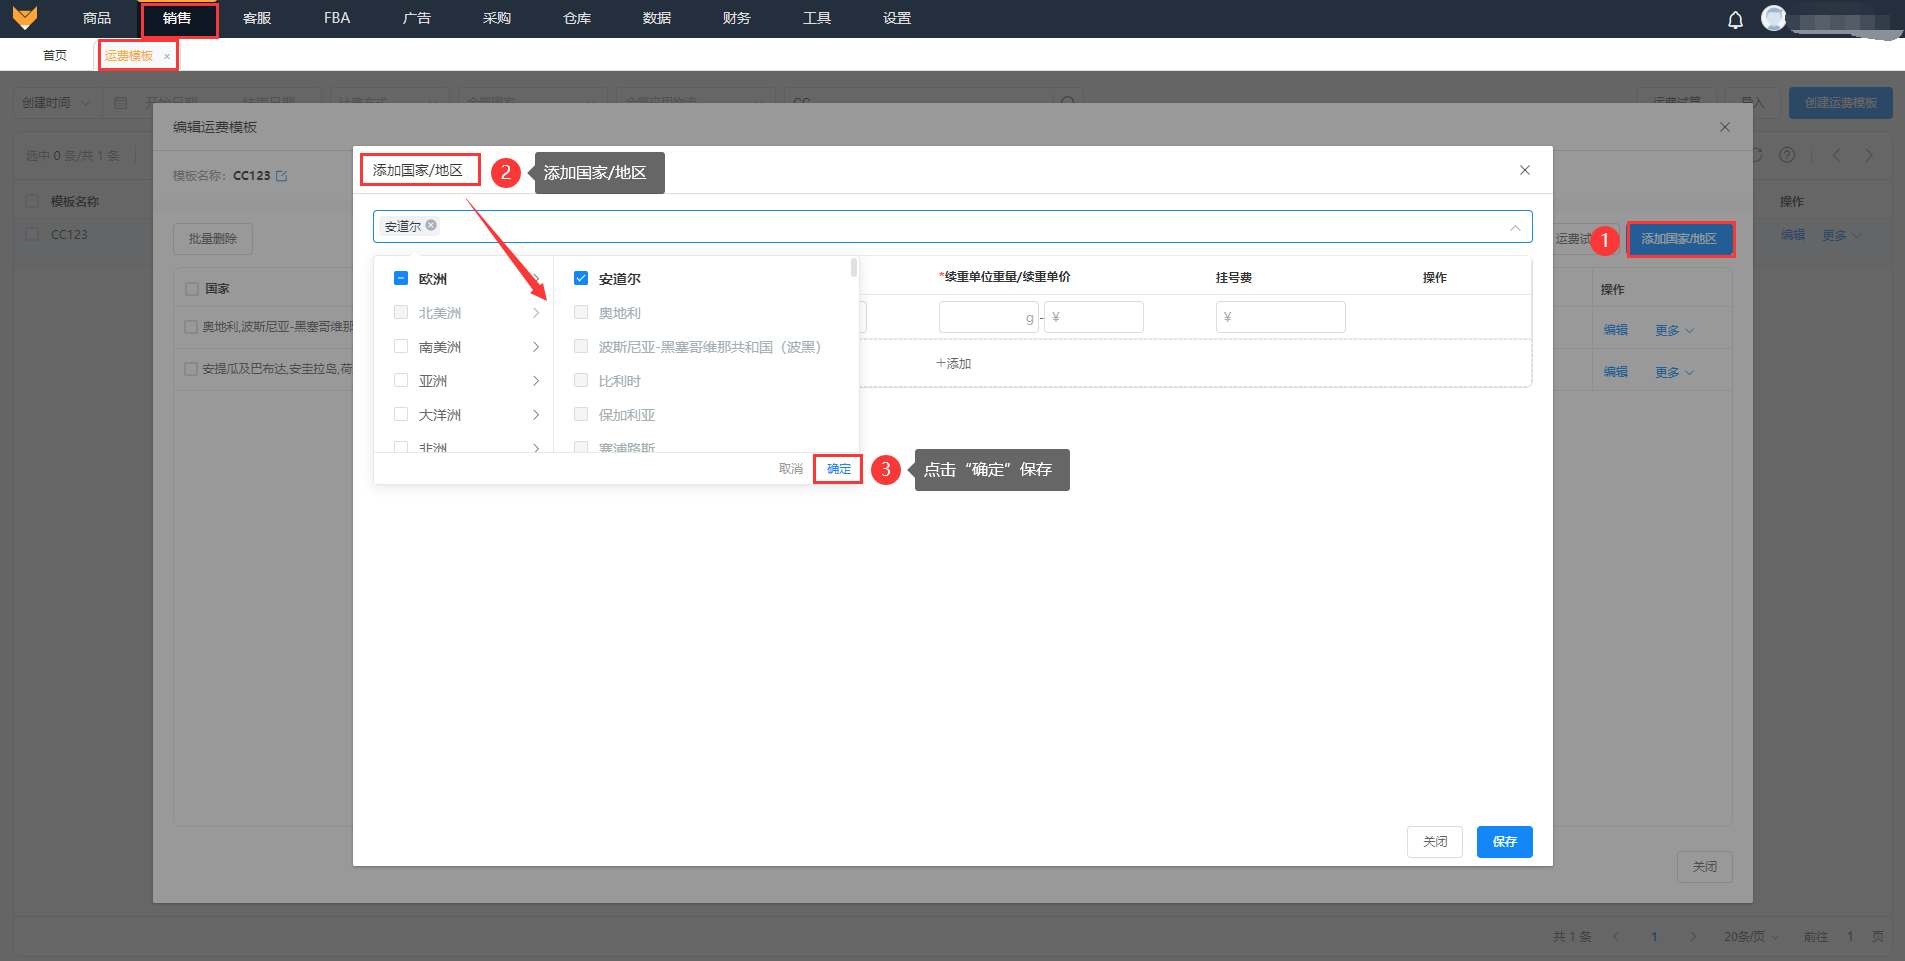Tick the 模板名称 header checkbox
The height and width of the screenshot is (961, 1905).
pyautogui.click(x=32, y=201)
